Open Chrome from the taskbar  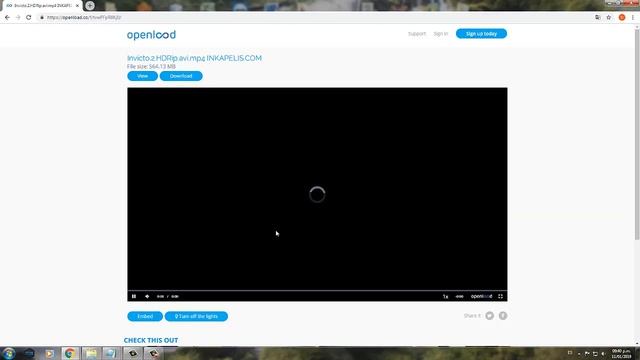tap(70, 353)
